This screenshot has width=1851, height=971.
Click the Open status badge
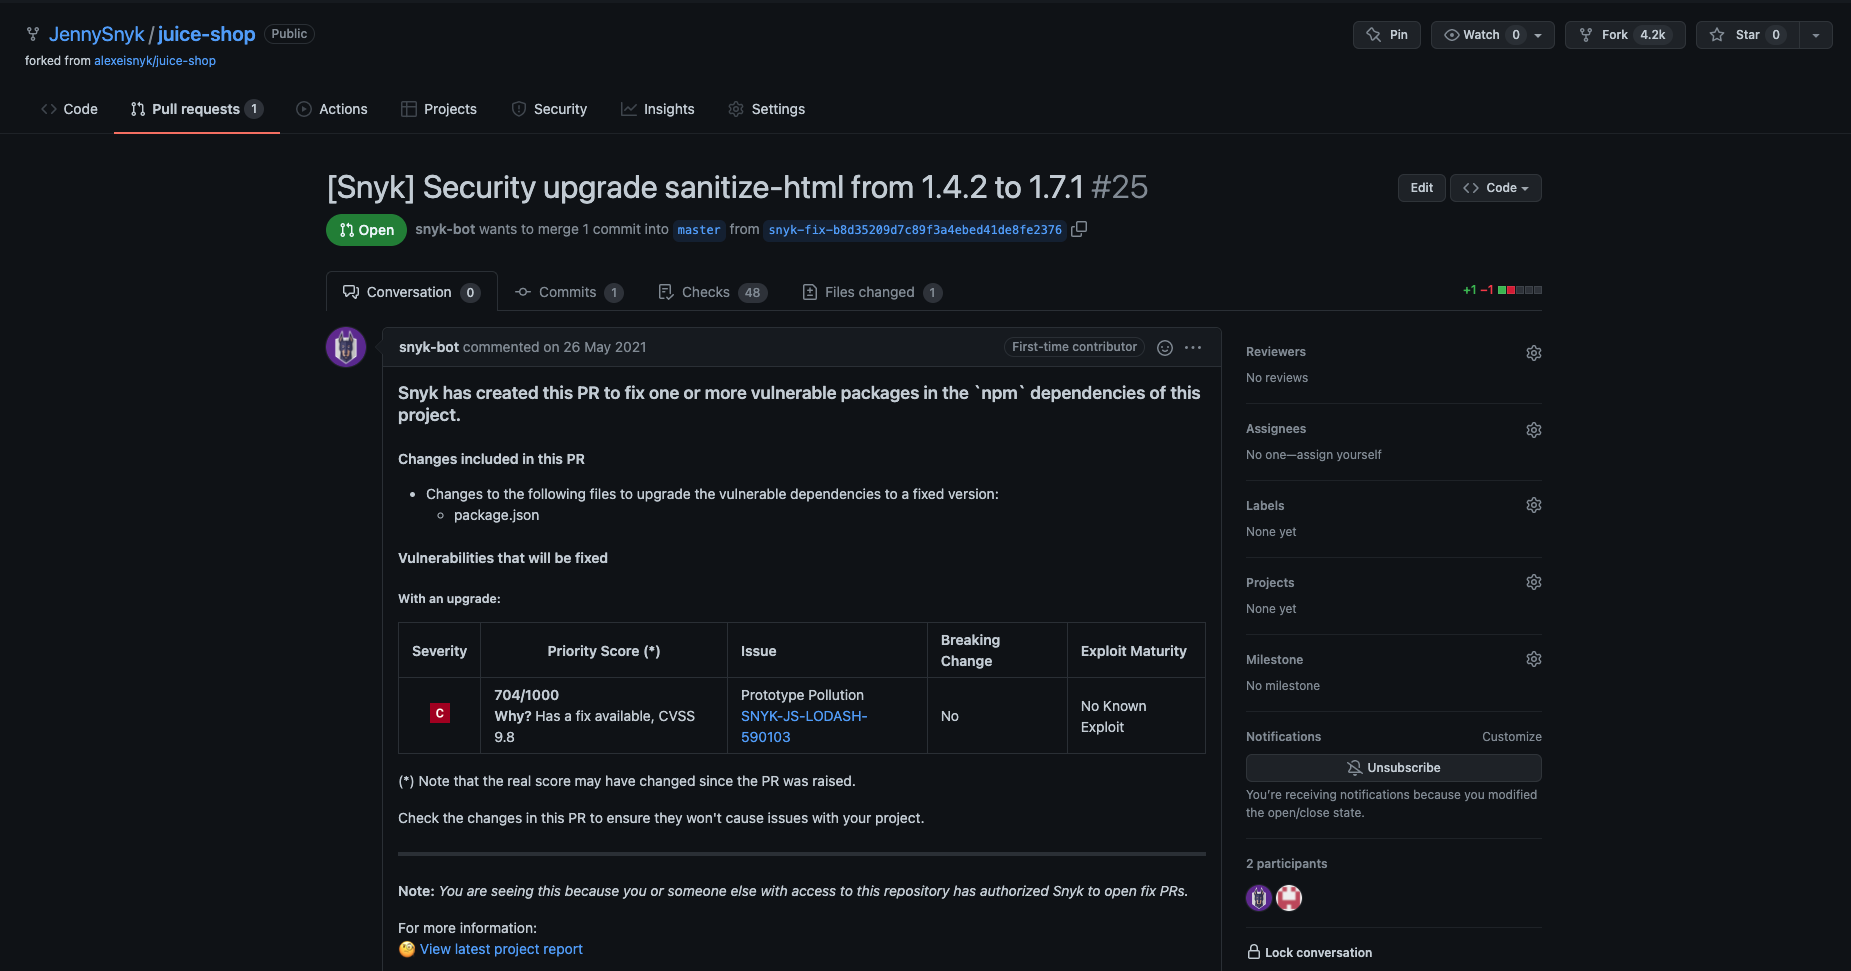tap(366, 230)
